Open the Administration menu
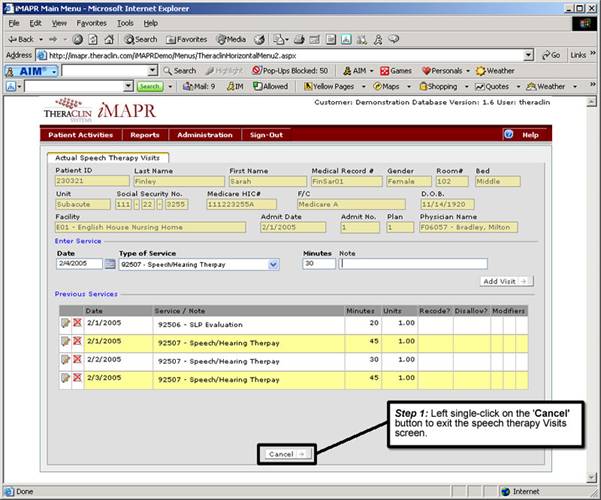 click(205, 135)
